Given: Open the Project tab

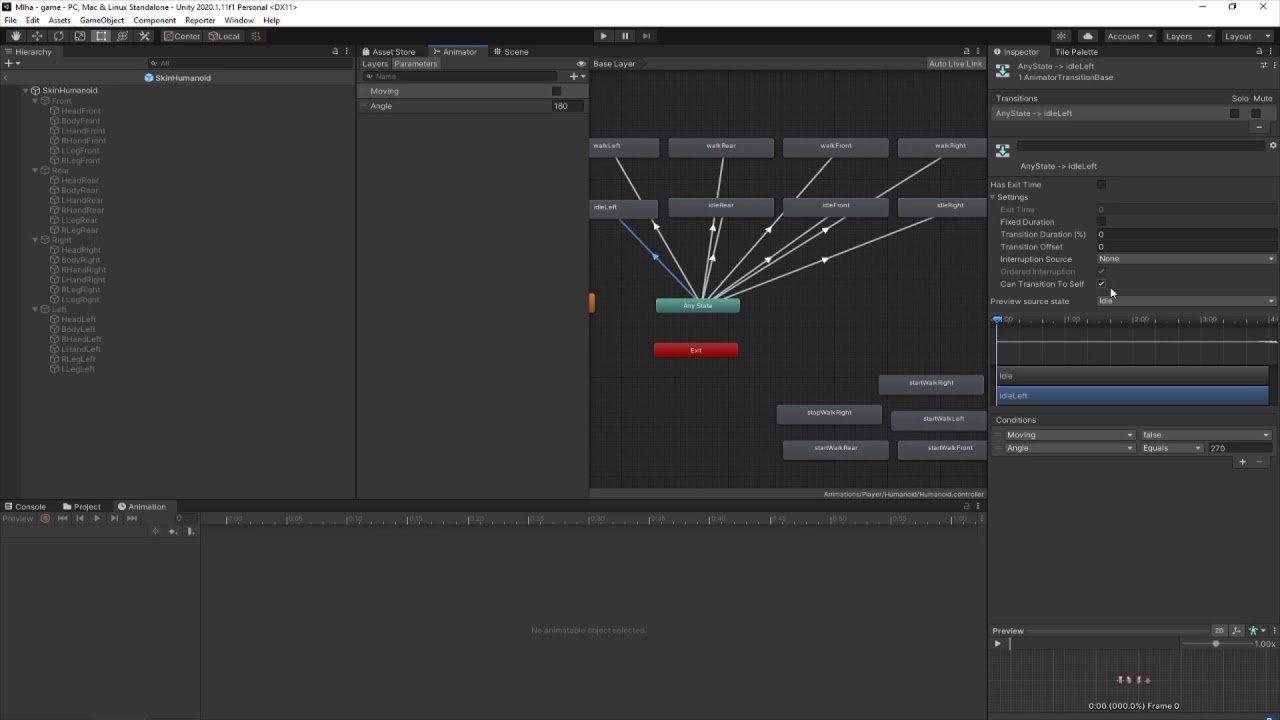Looking at the screenshot, I should [x=82, y=507].
